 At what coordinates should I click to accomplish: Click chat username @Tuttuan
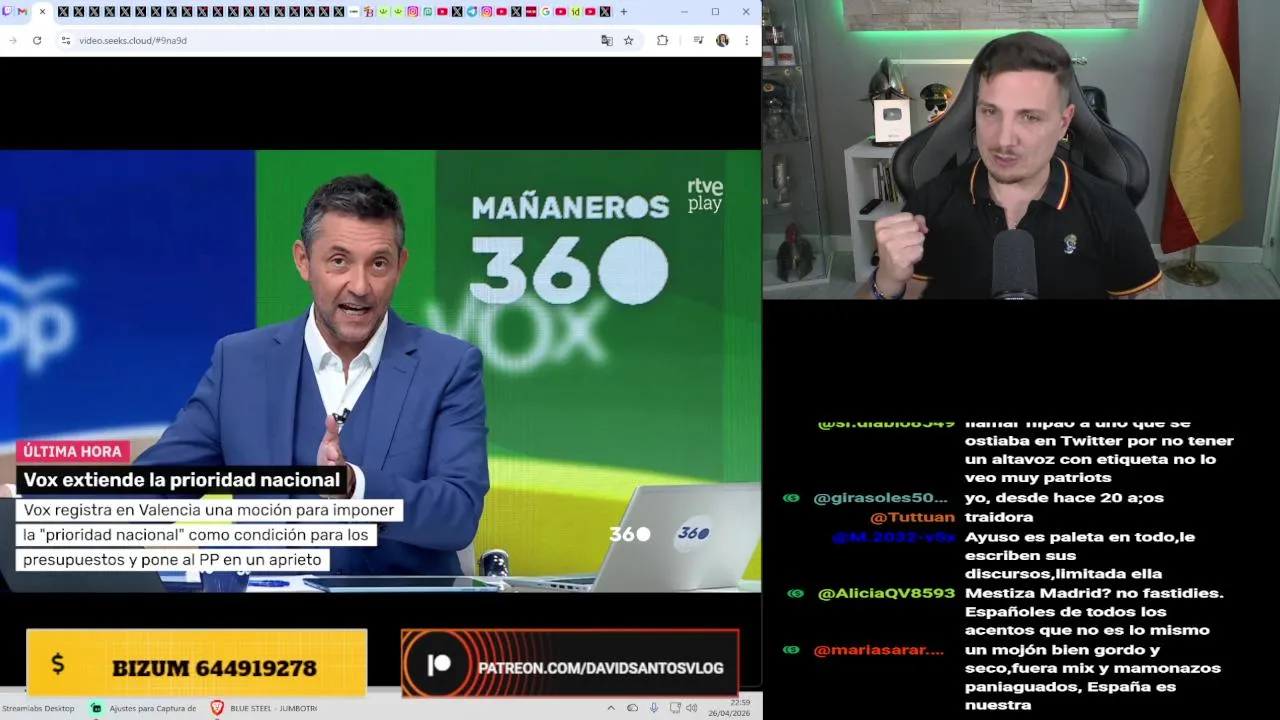click(912, 517)
